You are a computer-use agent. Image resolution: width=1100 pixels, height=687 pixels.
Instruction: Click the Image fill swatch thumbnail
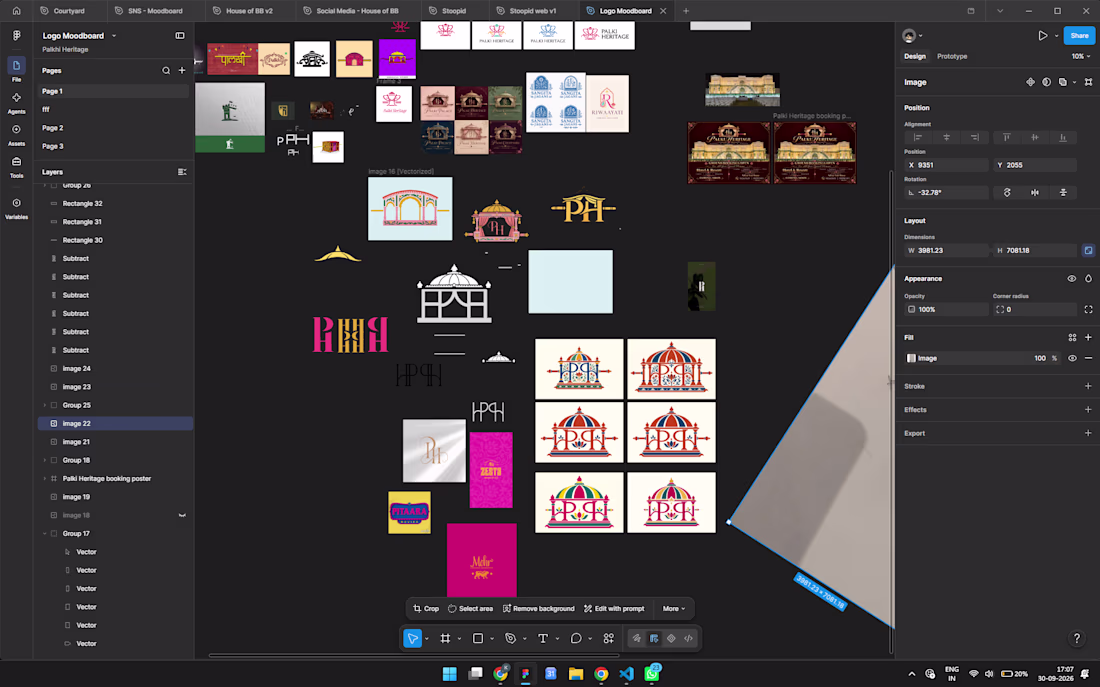pos(911,358)
